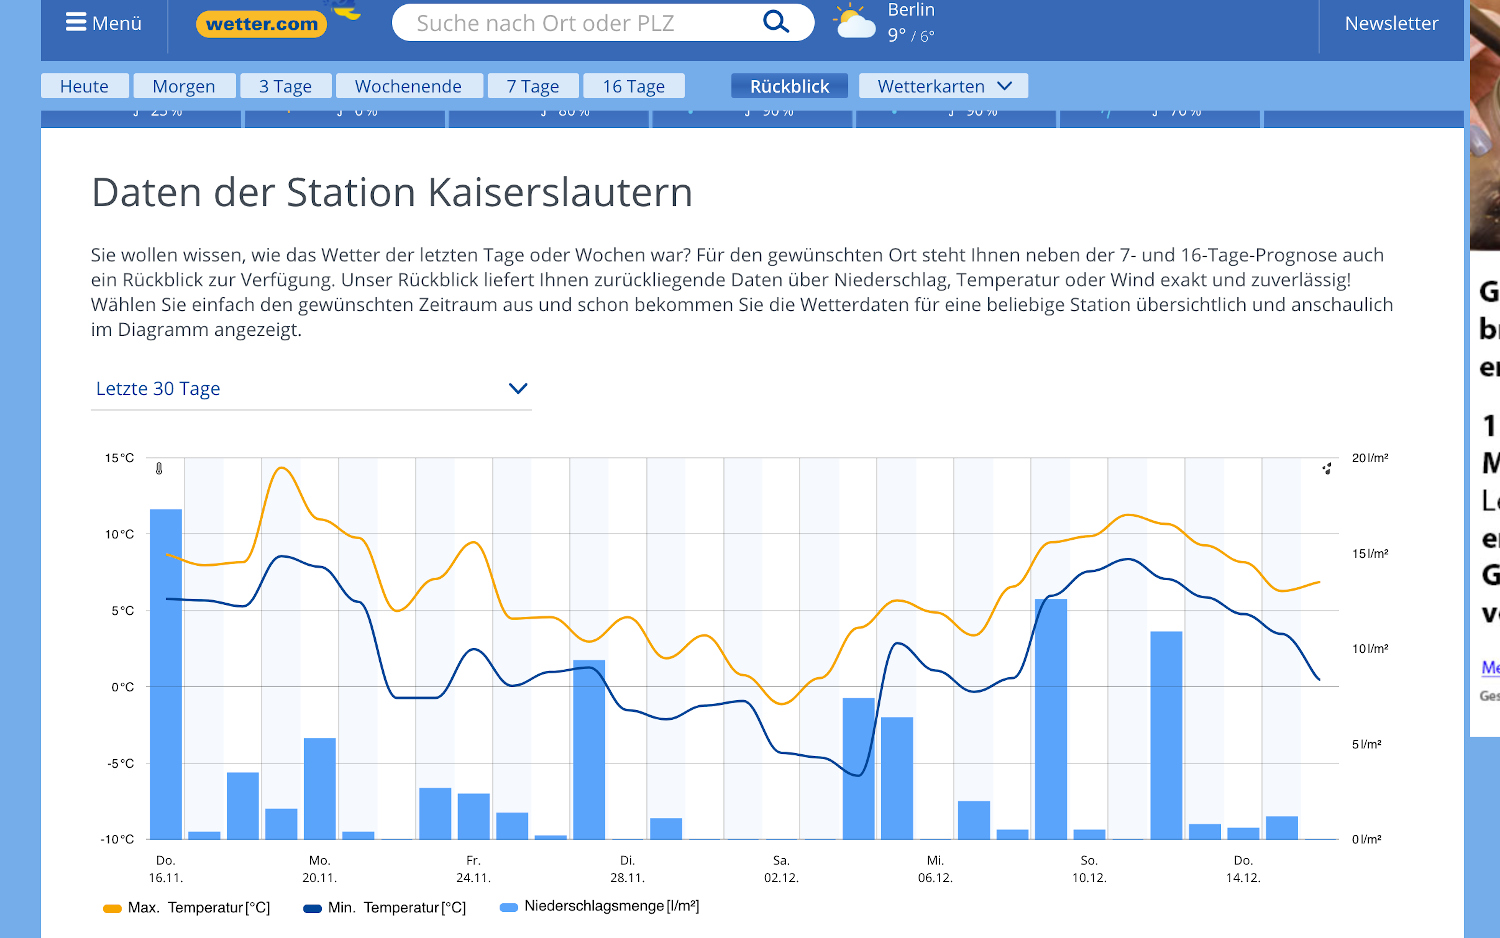Open the 16 Tage forecast tab
This screenshot has height=938, width=1500.
click(633, 86)
